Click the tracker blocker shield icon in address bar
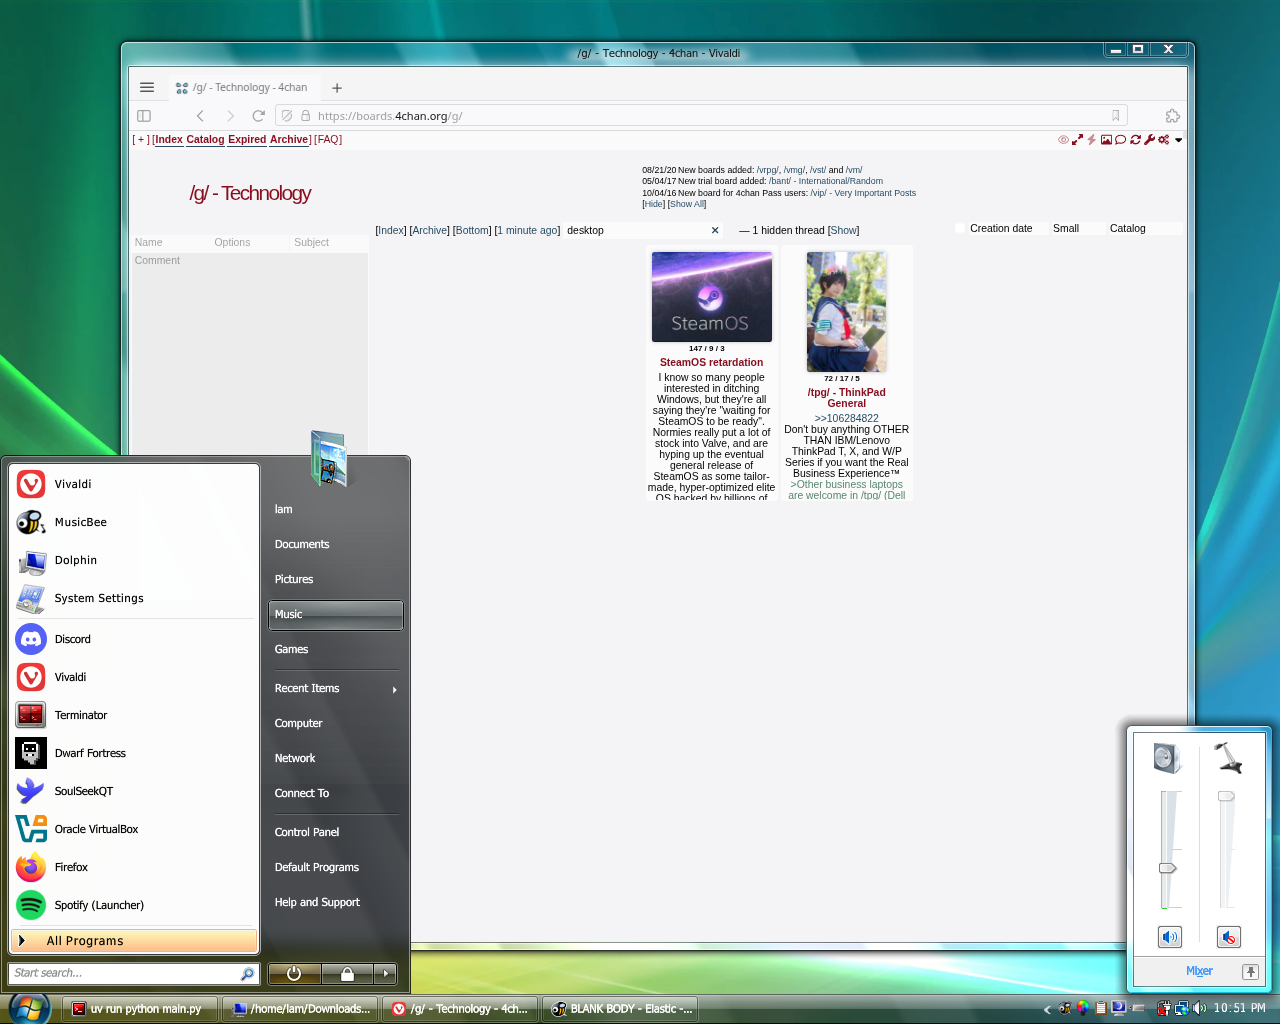 pos(287,116)
